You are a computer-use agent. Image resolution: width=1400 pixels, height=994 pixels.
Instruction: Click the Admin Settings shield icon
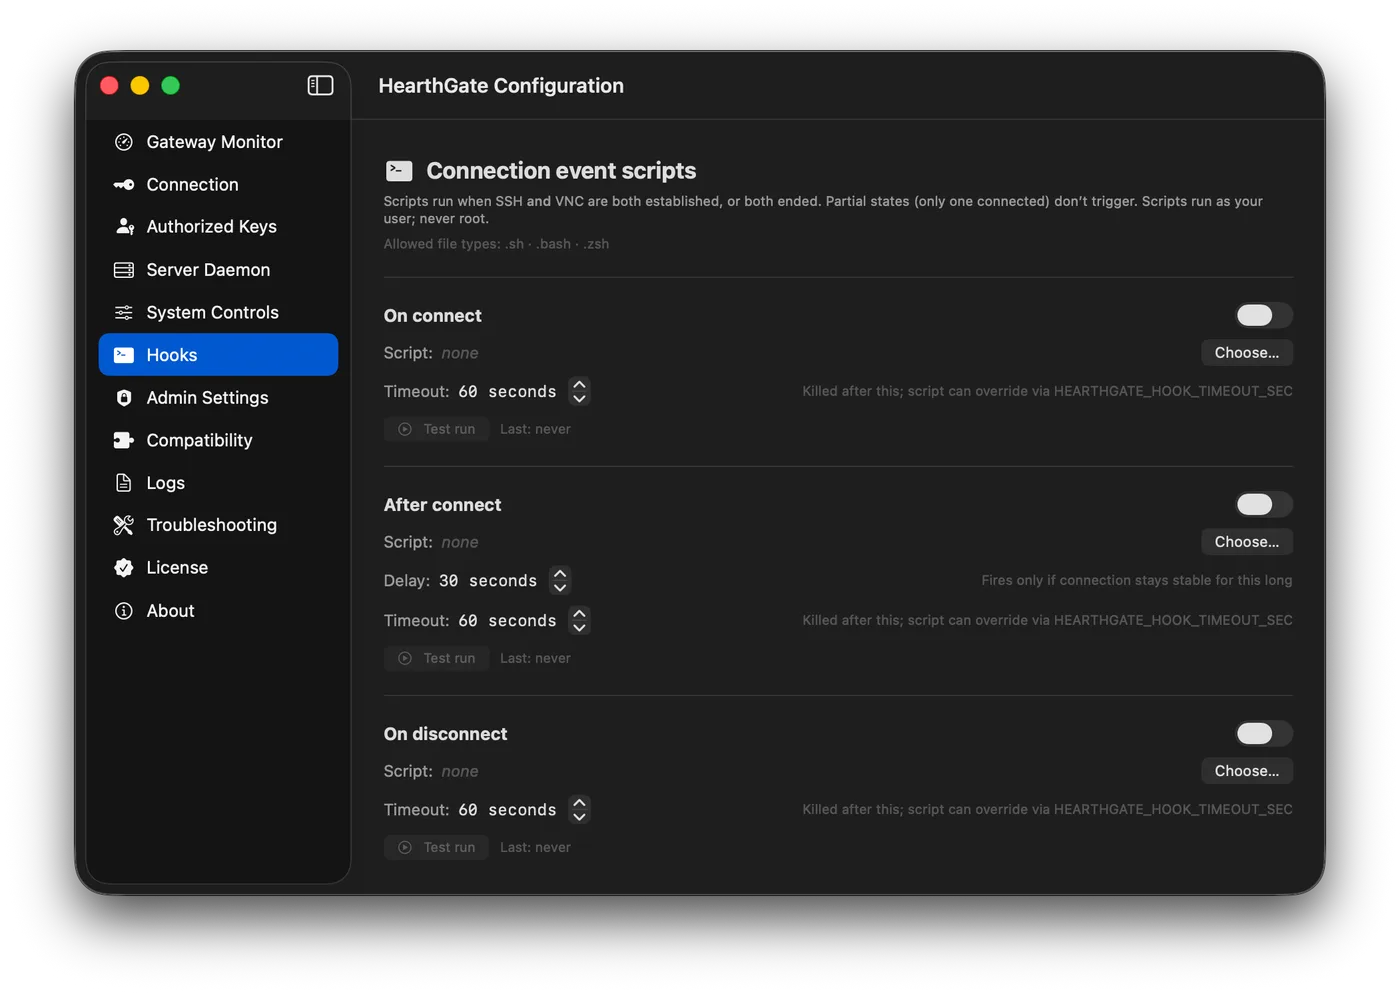click(x=124, y=398)
